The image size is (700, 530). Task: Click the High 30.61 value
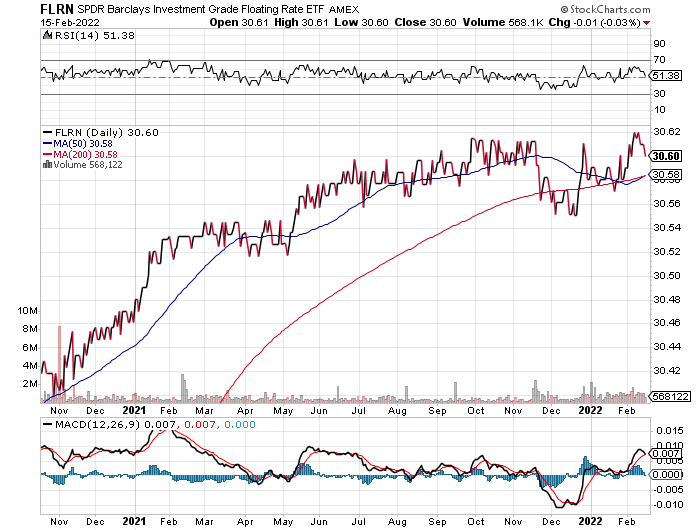tap(301, 22)
